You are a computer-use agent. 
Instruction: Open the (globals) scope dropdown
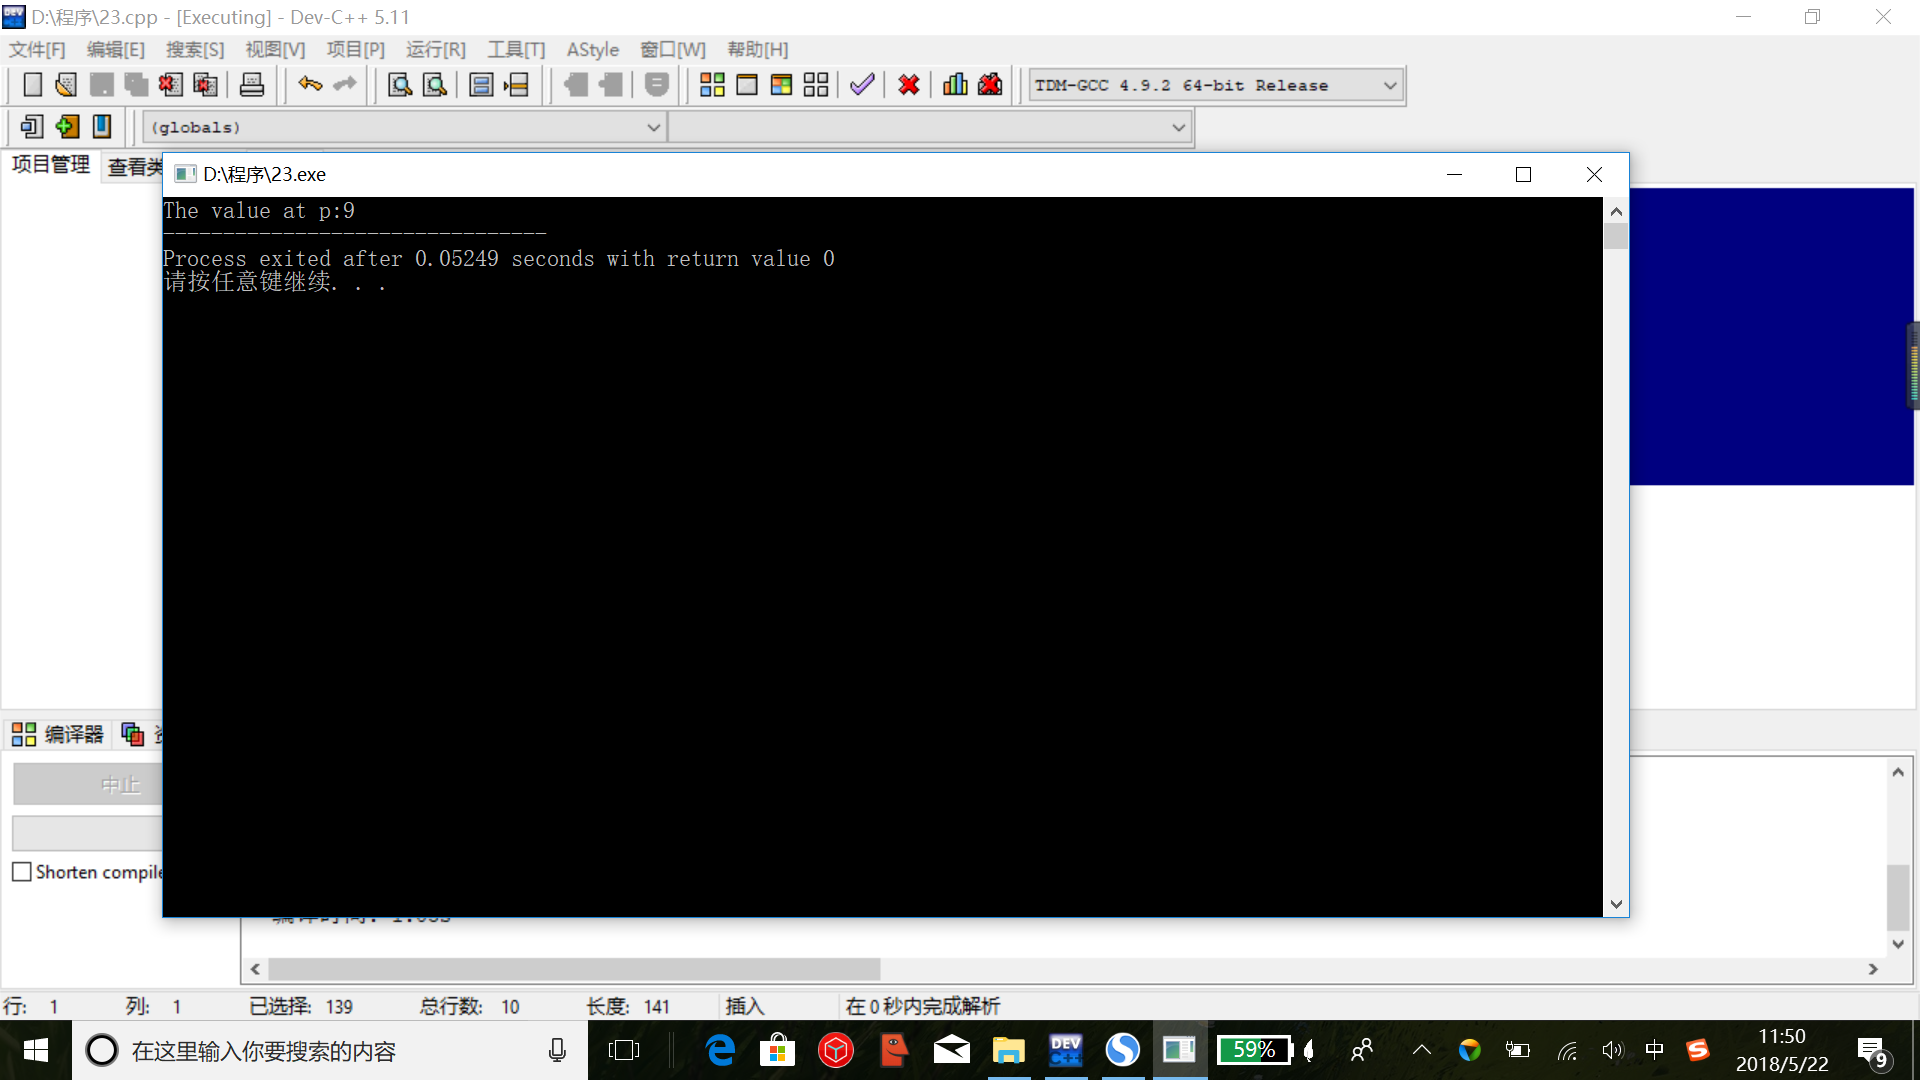653,127
